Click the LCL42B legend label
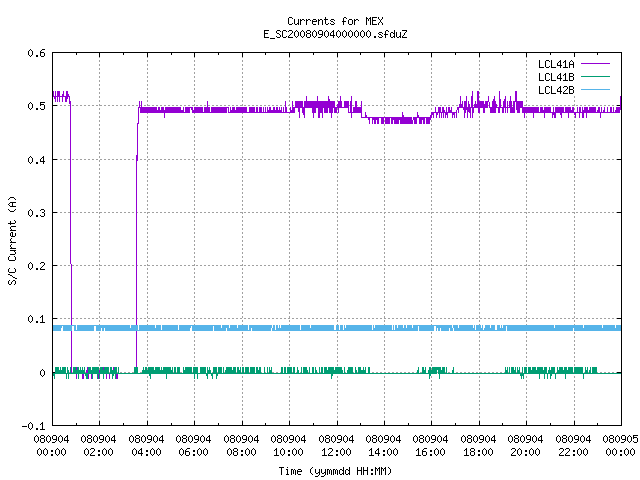This screenshot has height=480, width=640. pyautogui.click(x=556, y=90)
